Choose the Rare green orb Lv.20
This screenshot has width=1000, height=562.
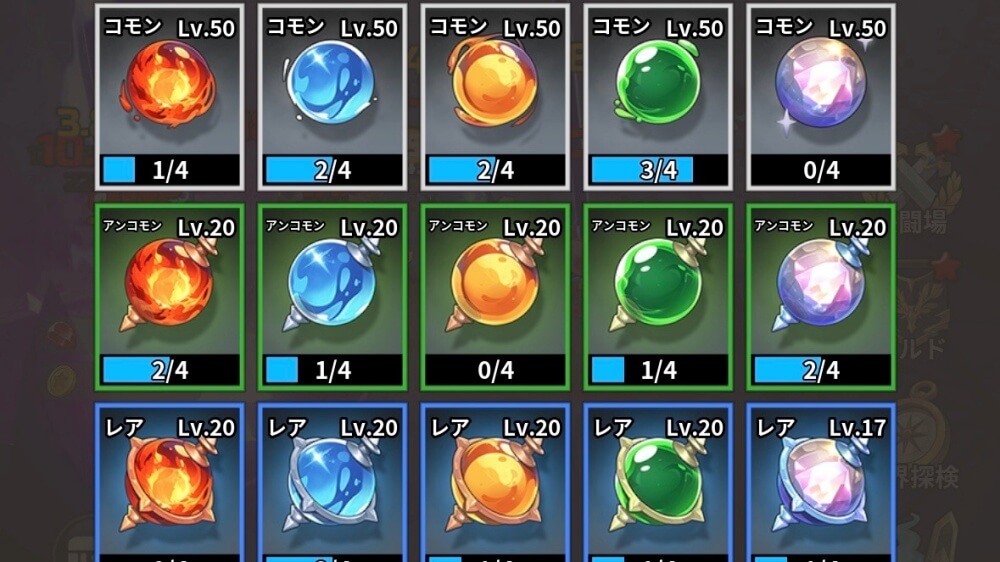coord(658,483)
